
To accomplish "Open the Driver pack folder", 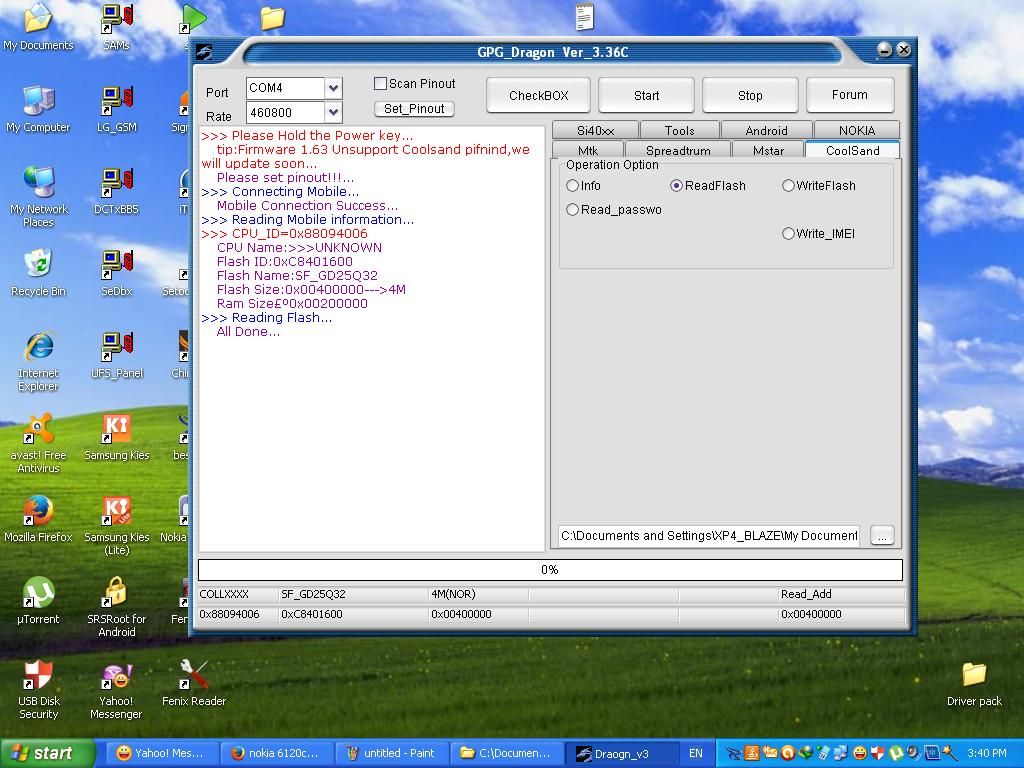I will pos(973,676).
